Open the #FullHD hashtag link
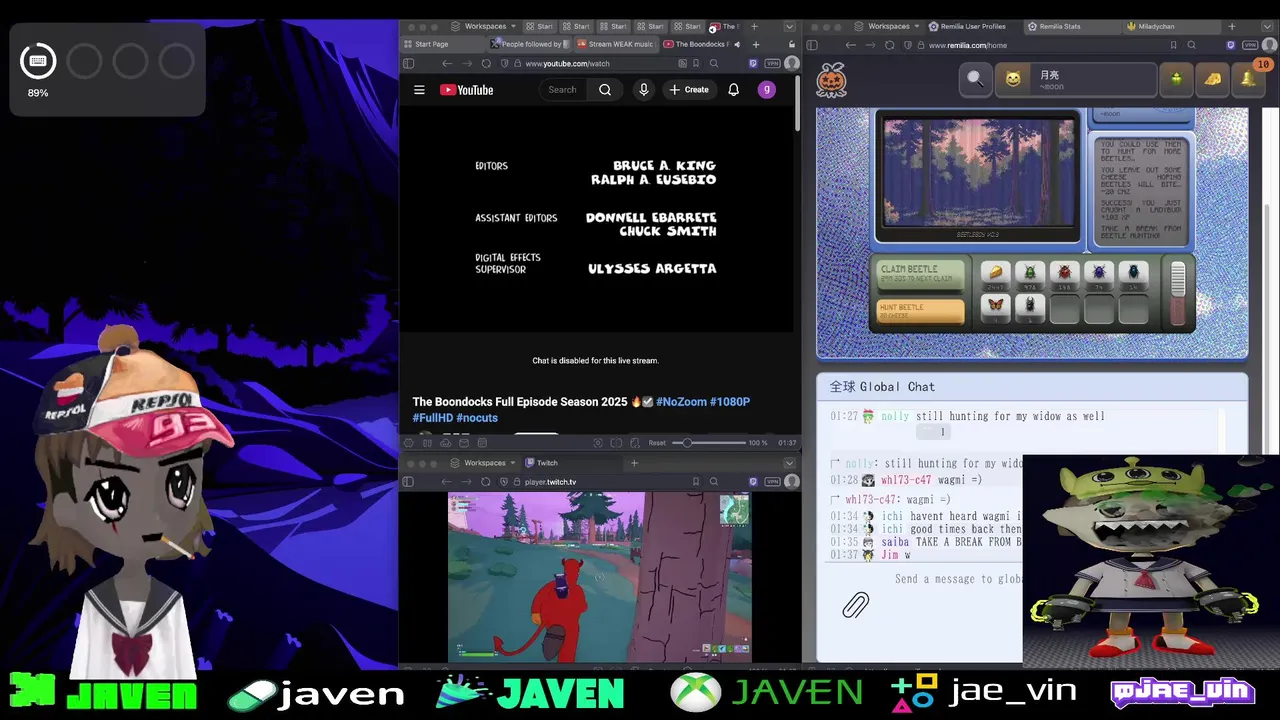 pos(432,418)
